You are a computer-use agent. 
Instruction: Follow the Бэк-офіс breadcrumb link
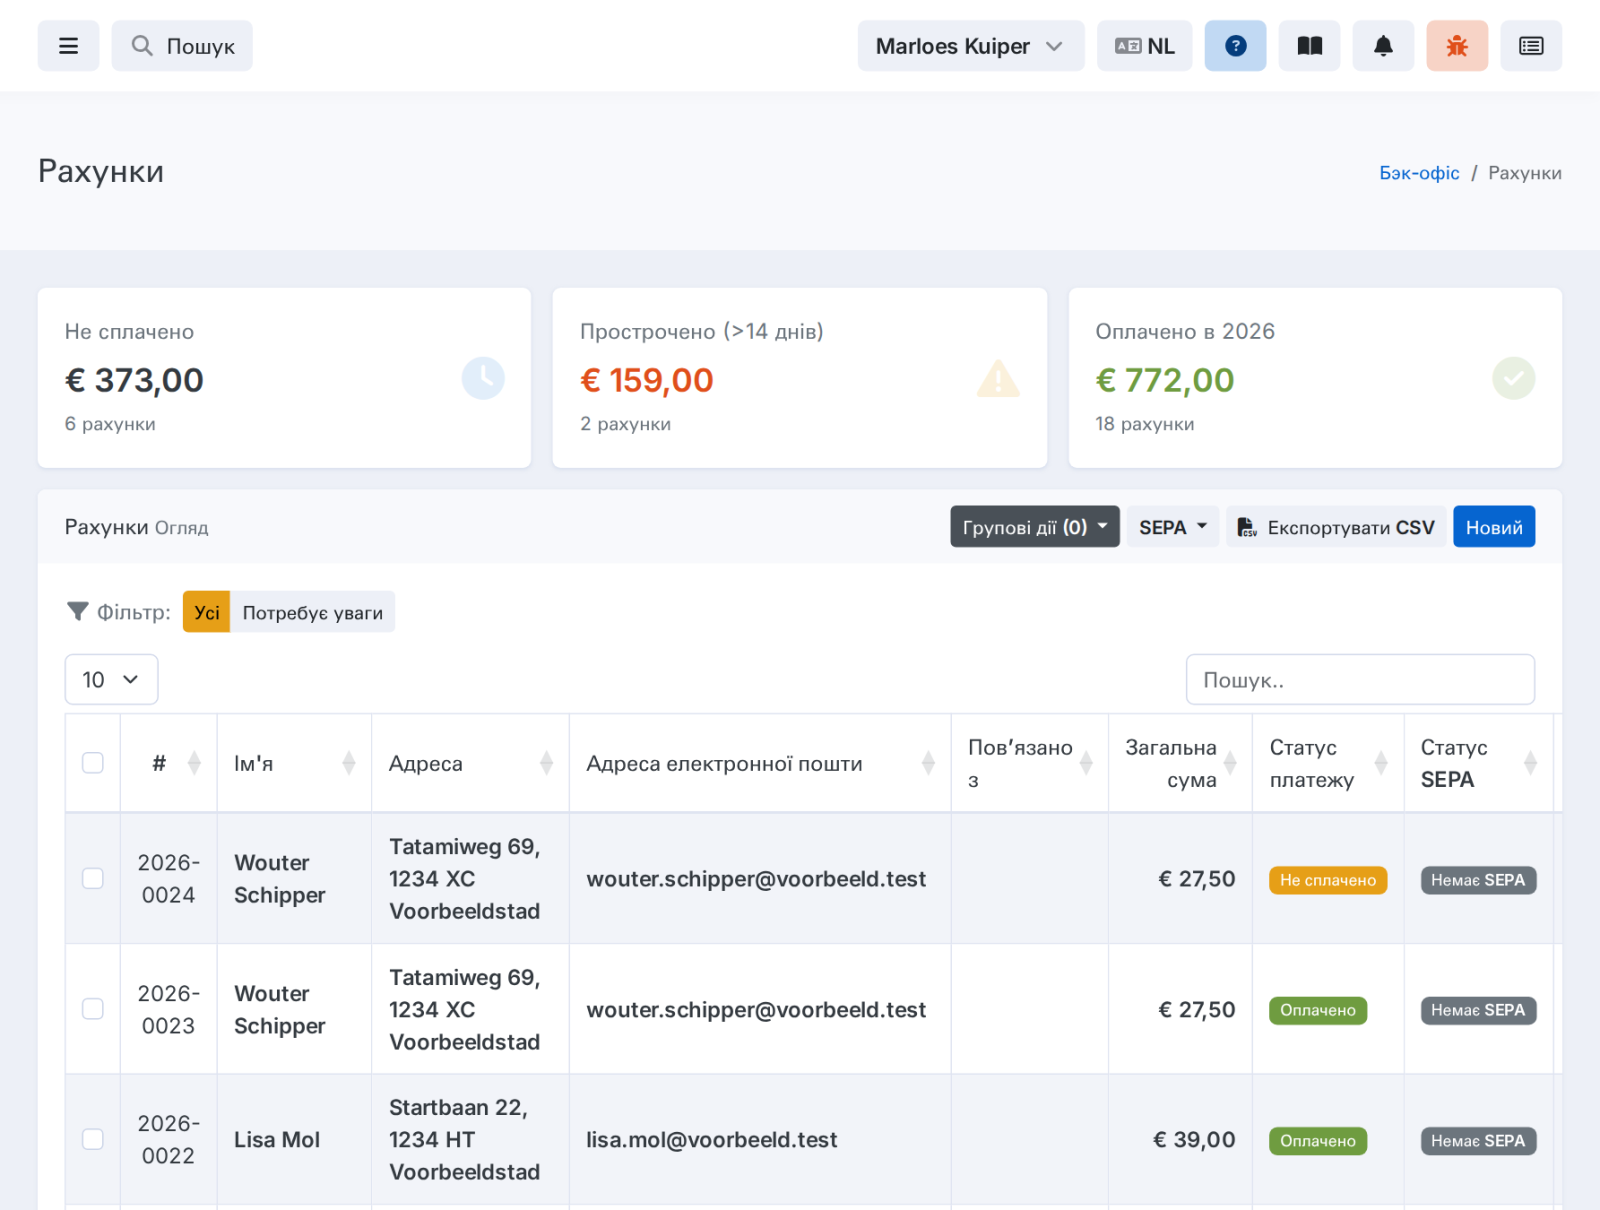pyautogui.click(x=1419, y=173)
